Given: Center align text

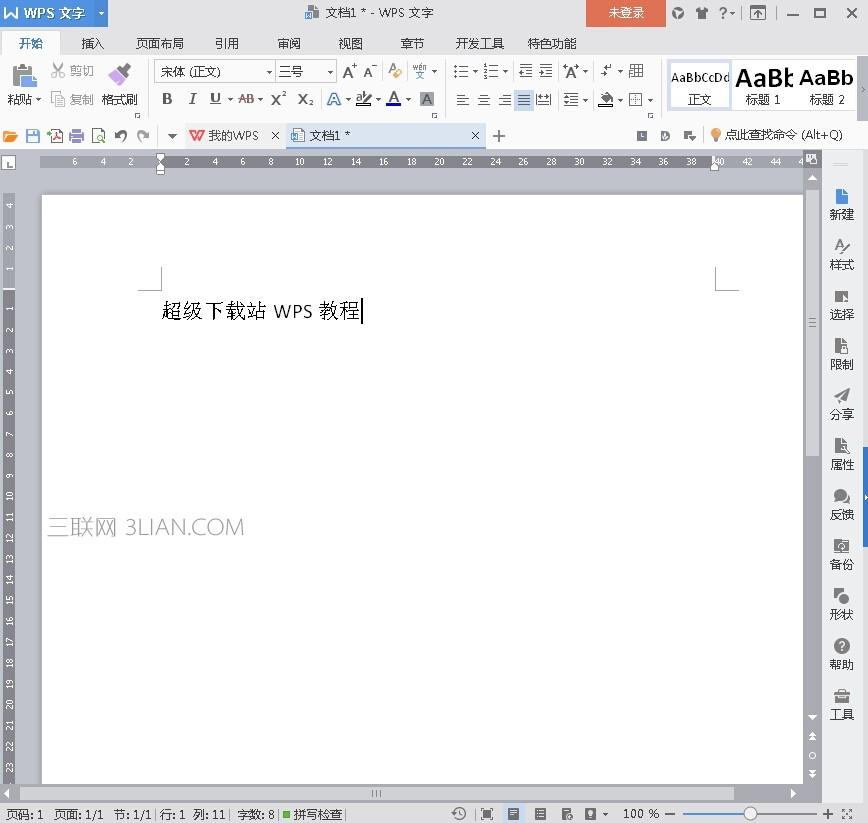Looking at the screenshot, I should (483, 100).
